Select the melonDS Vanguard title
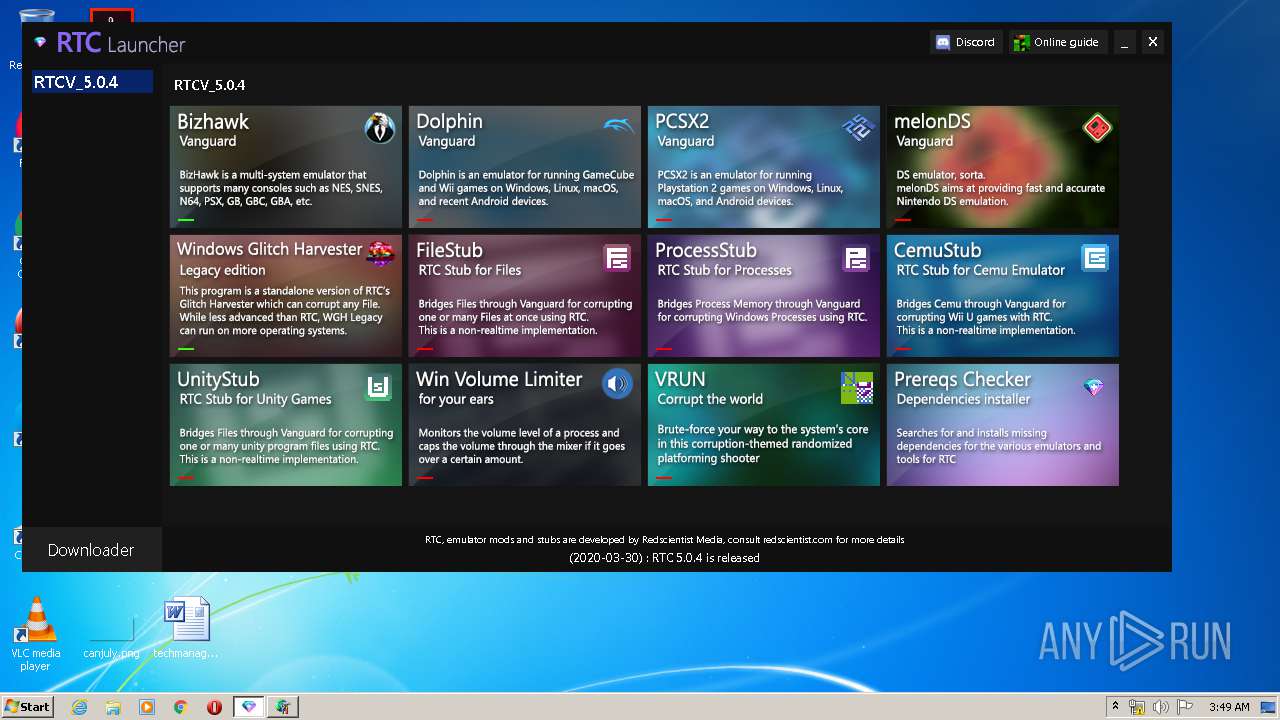The width and height of the screenshot is (1280, 720). click(x=932, y=122)
